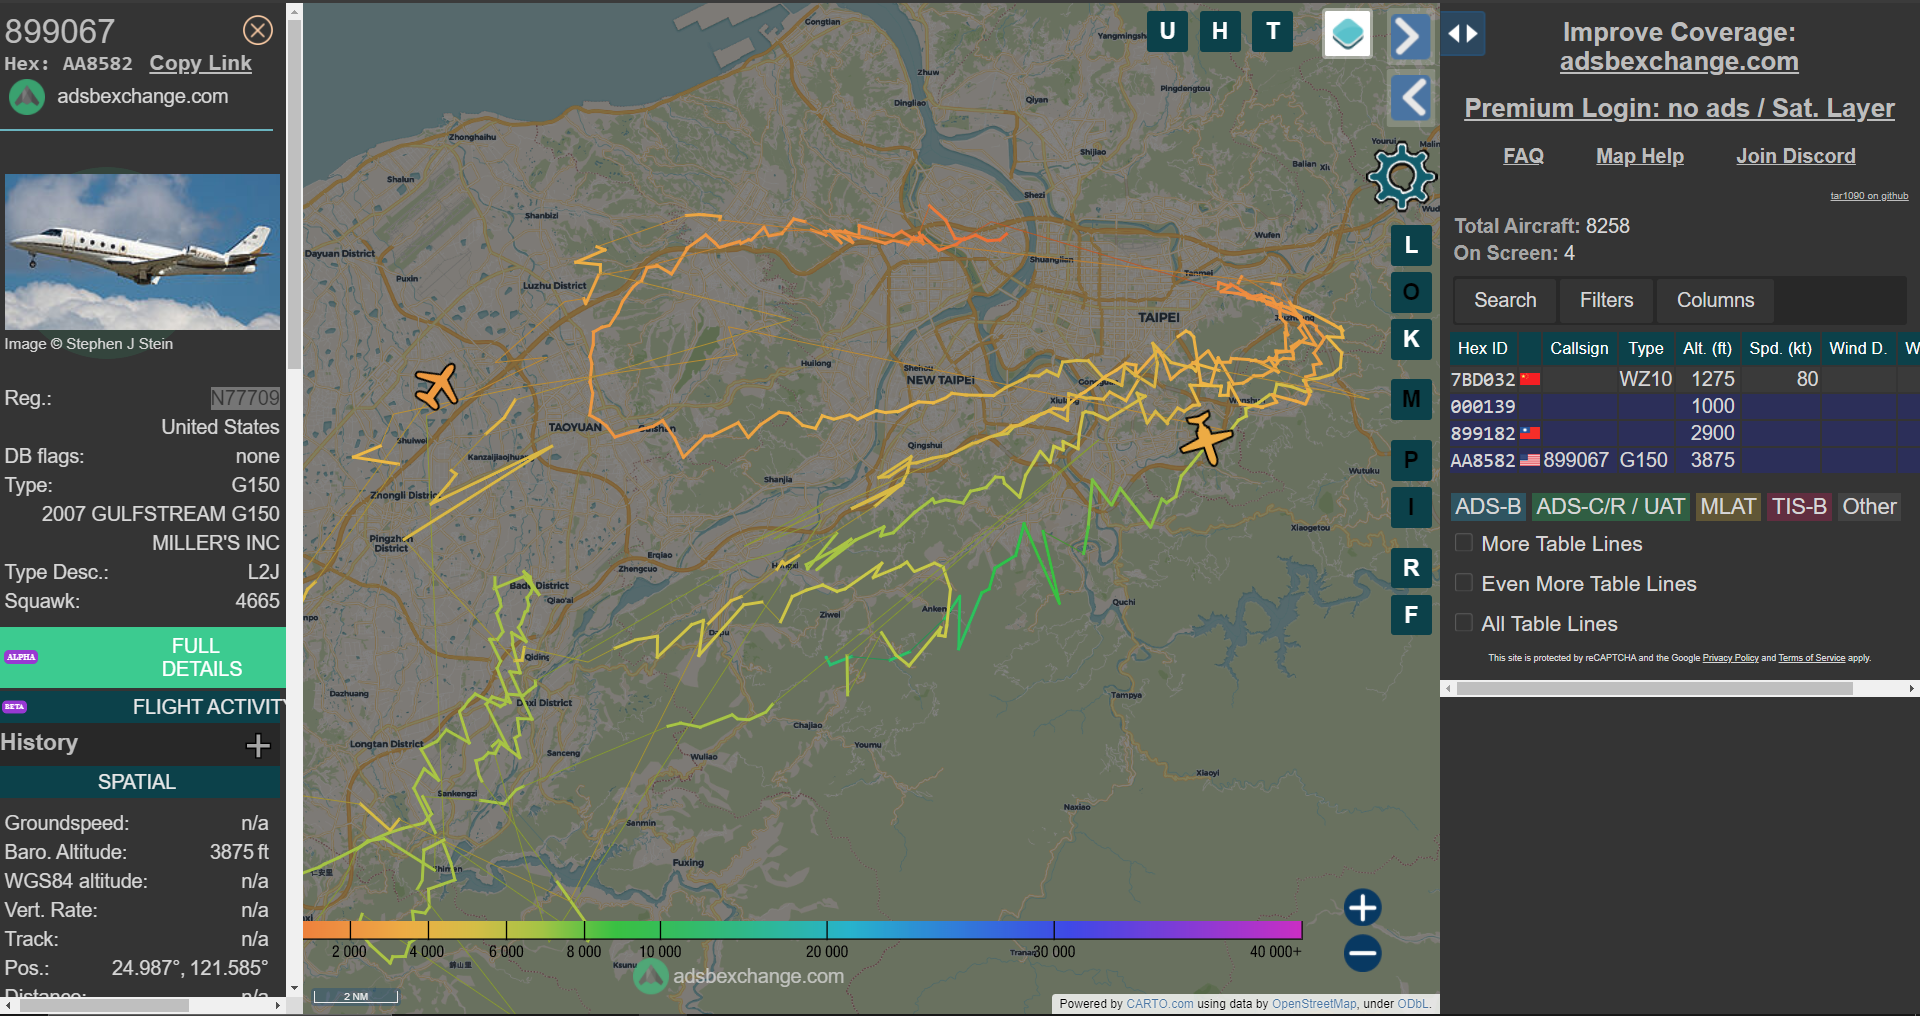Image resolution: width=1920 pixels, height=1016 pixels.
Task: Select the airplane icon near Taoyuan
Action: coord(437,385)
